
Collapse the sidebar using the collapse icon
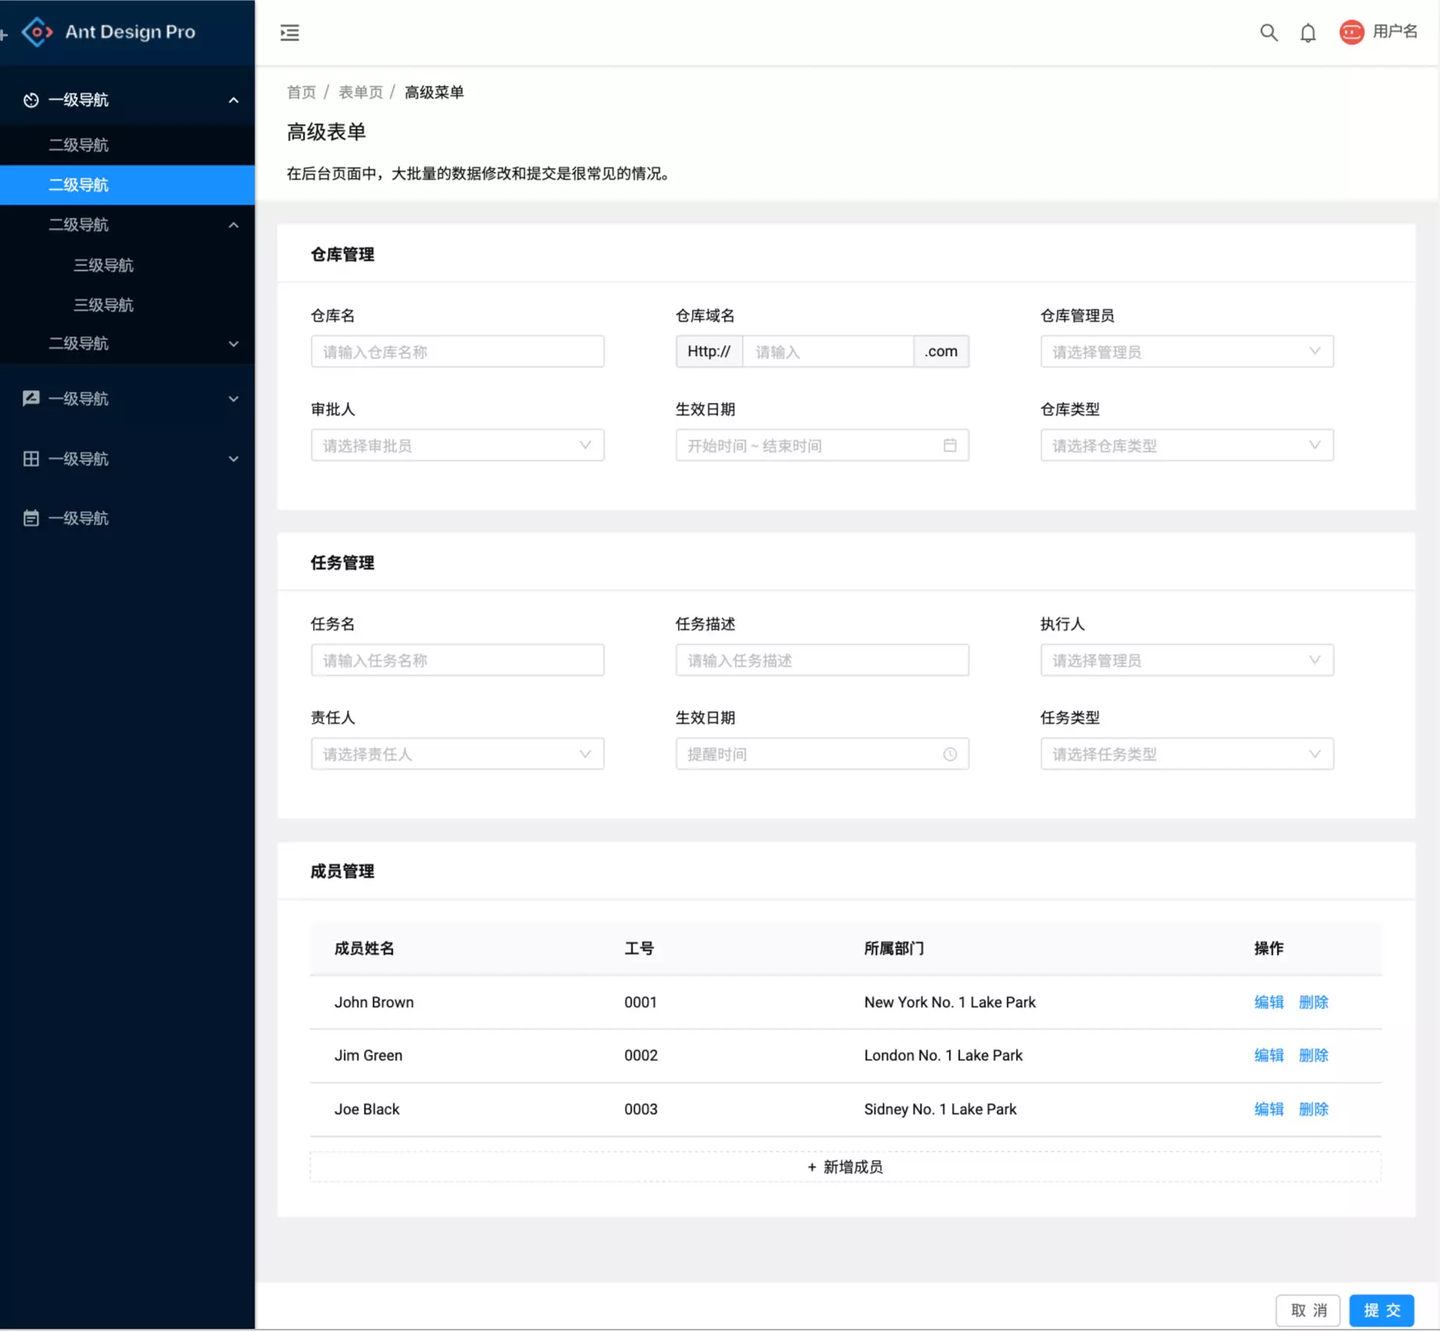[289, 32]
